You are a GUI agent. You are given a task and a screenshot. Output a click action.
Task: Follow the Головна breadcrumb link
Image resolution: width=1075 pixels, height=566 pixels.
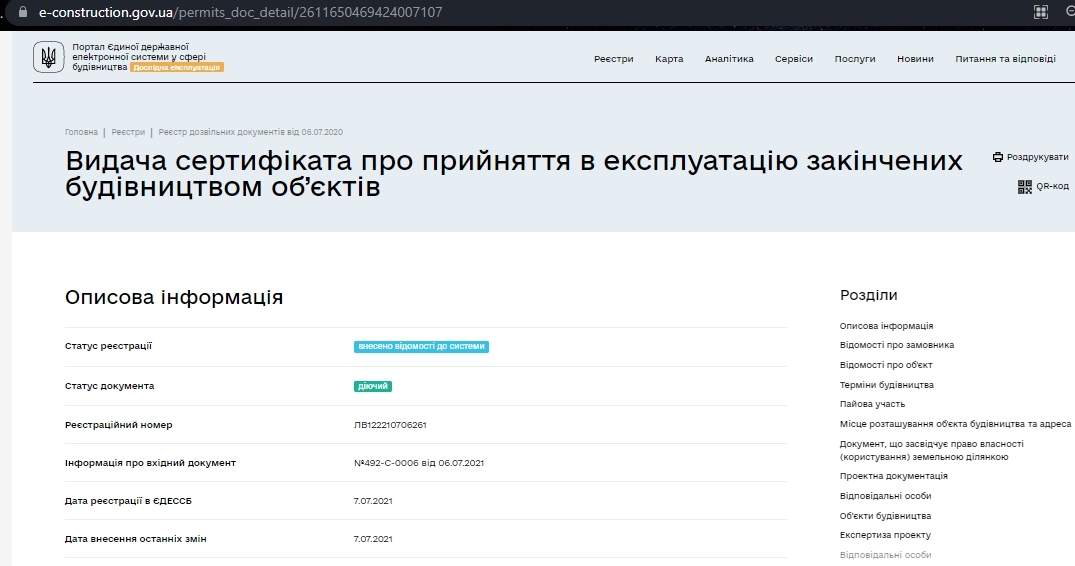point(82,132)
